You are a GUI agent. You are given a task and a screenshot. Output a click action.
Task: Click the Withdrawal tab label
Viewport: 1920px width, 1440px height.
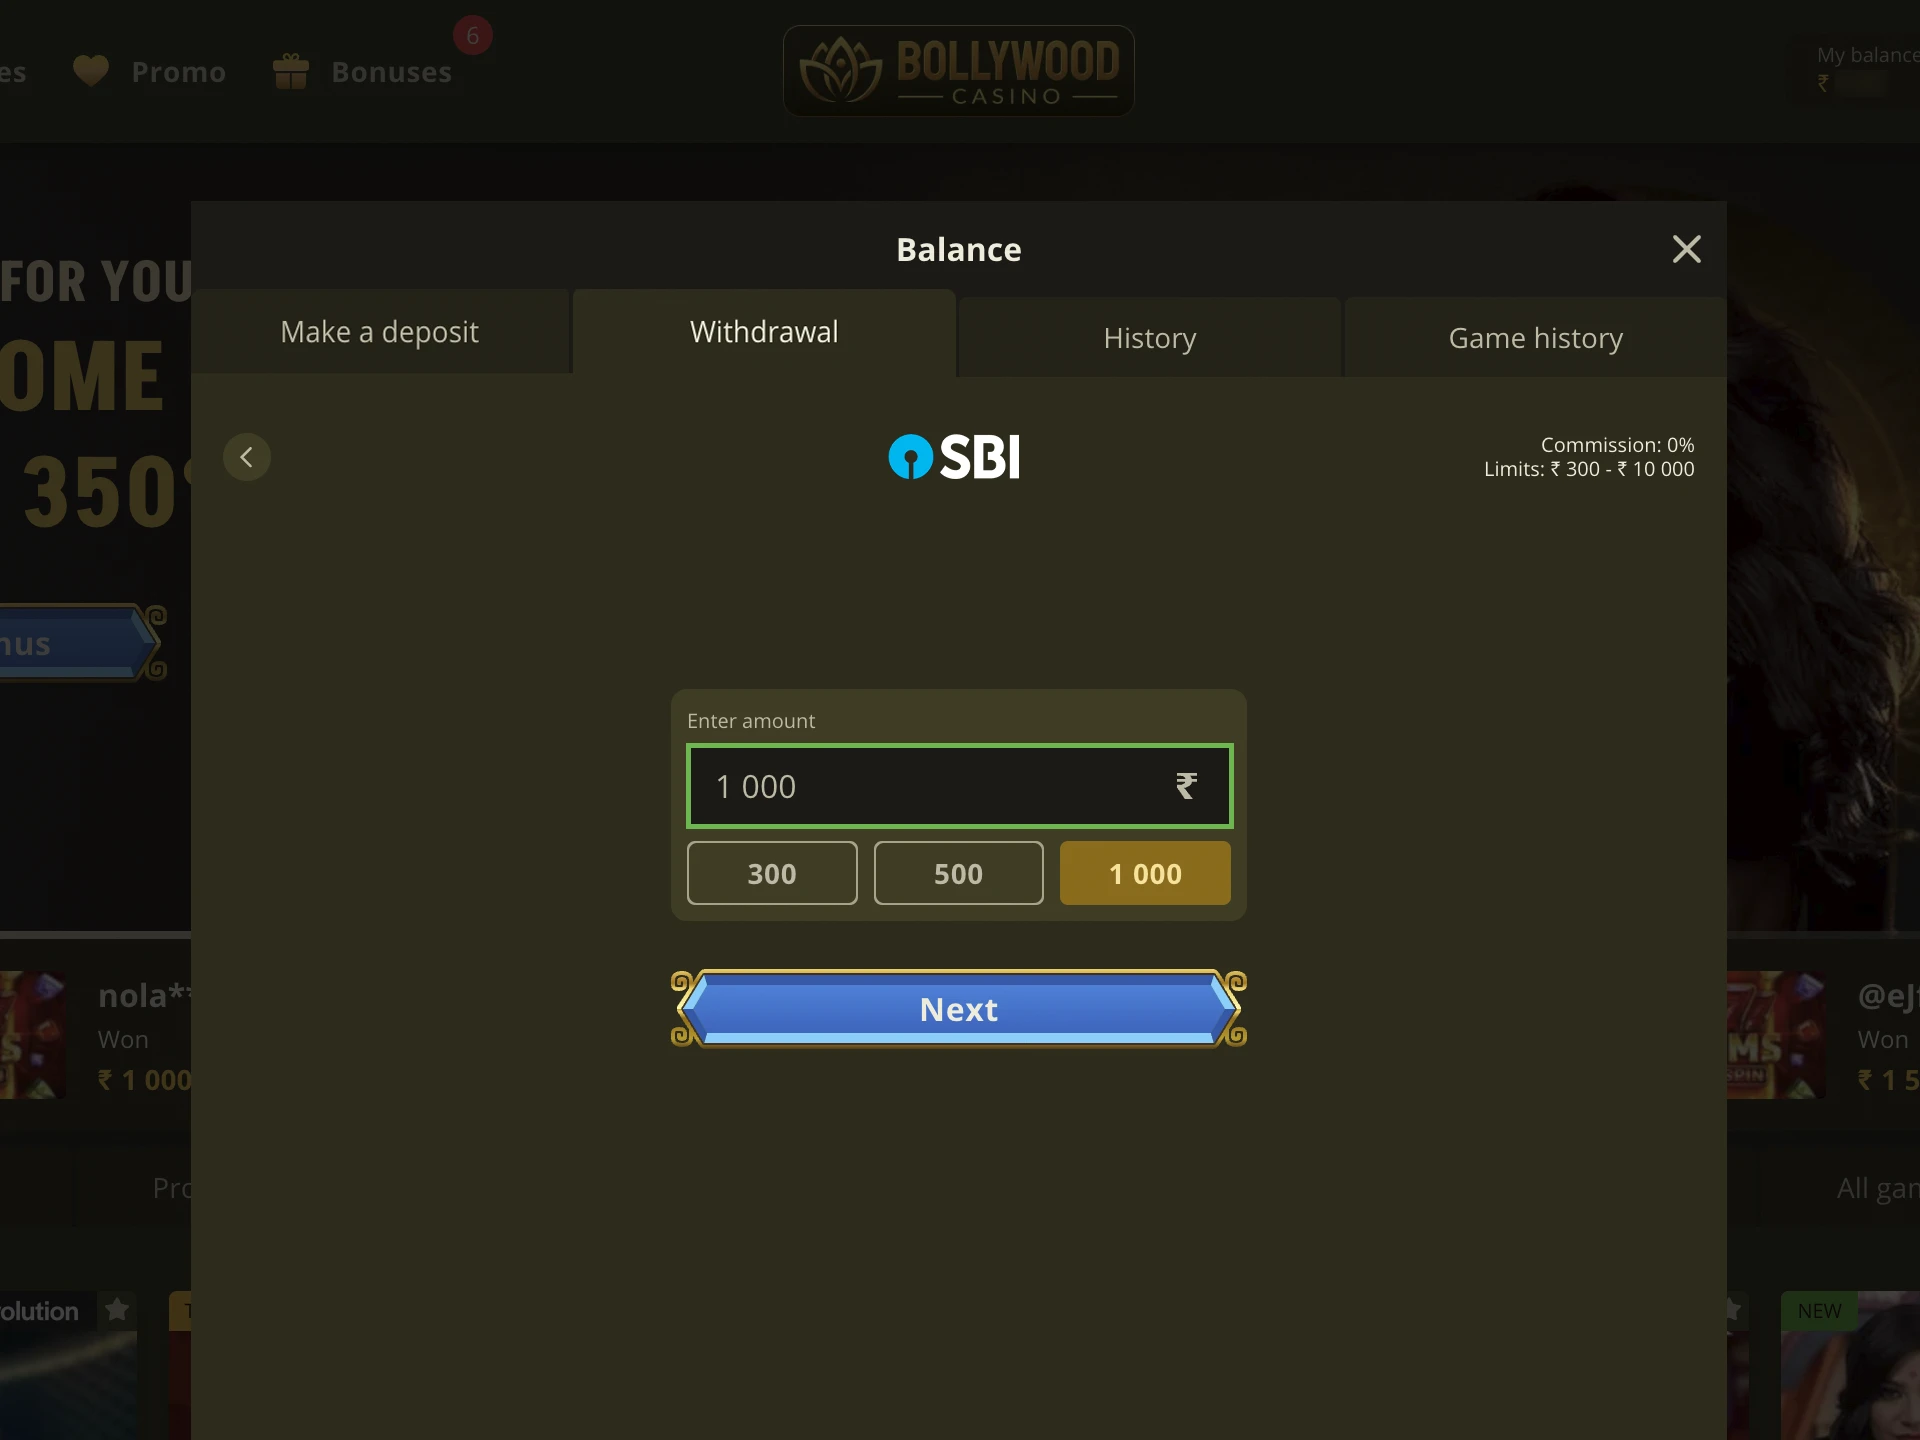[x=763, y=331]
